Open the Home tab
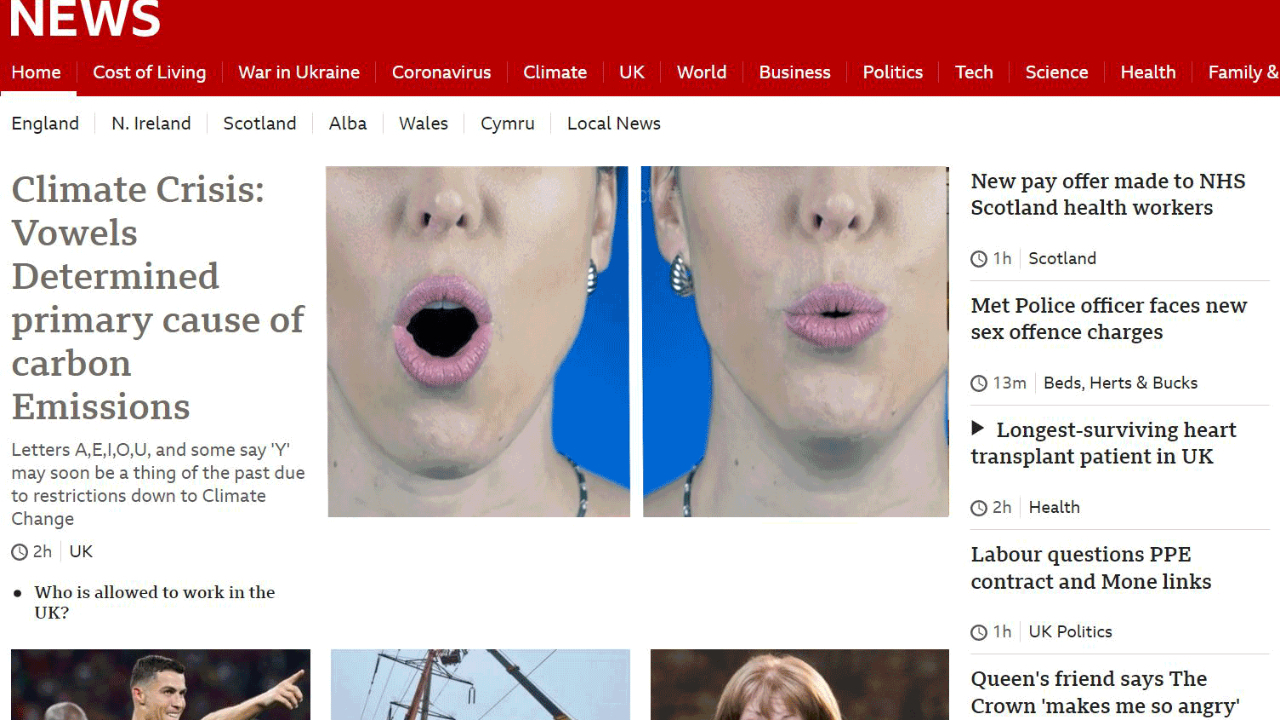Screen dimensions: 1280x720 [36, 72]
